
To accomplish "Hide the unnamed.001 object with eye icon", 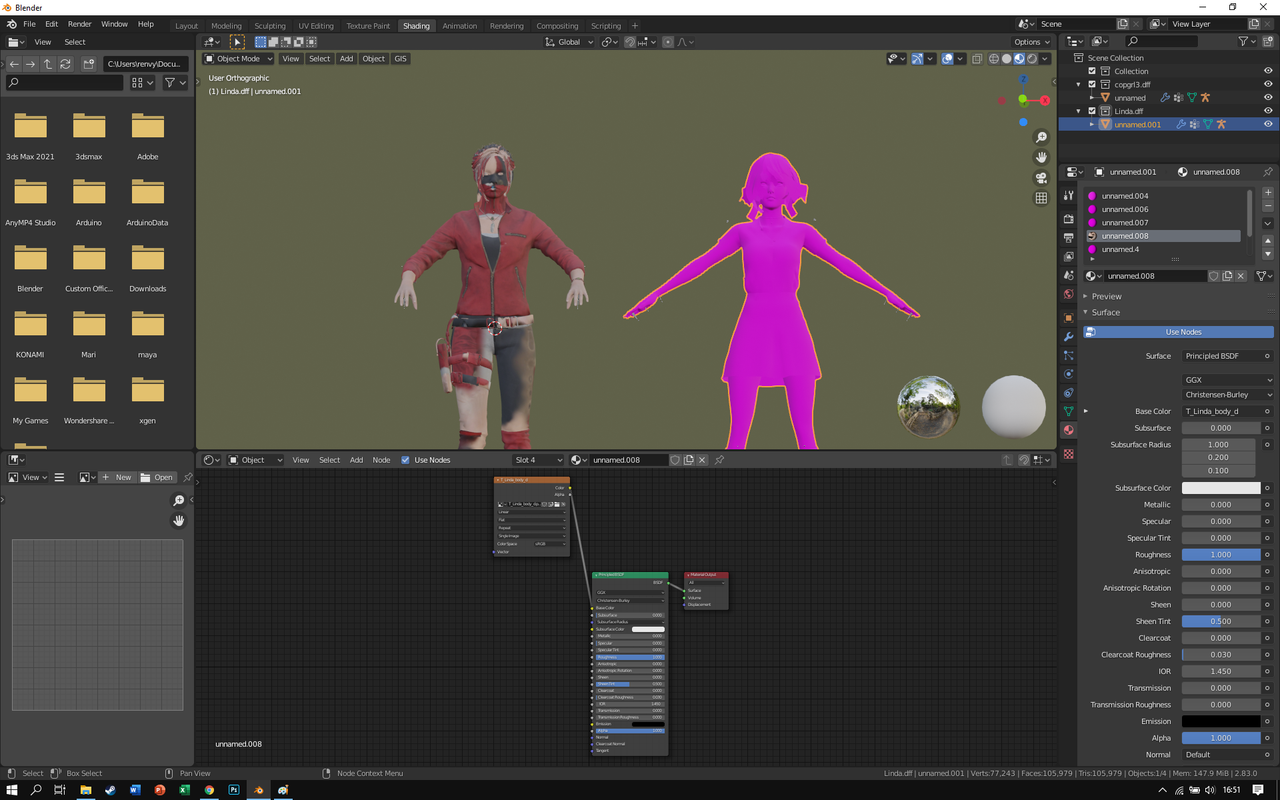I will point(1268,124).
